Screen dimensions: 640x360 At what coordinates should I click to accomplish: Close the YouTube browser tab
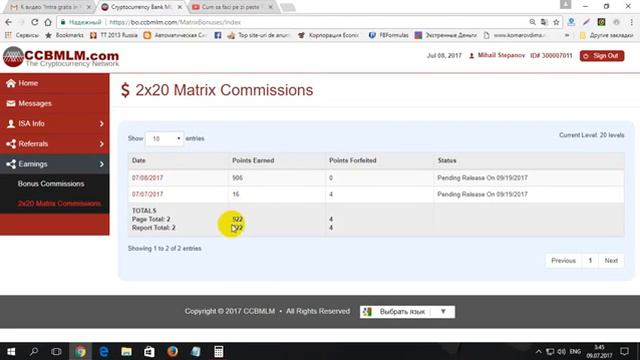pos(270,7)
